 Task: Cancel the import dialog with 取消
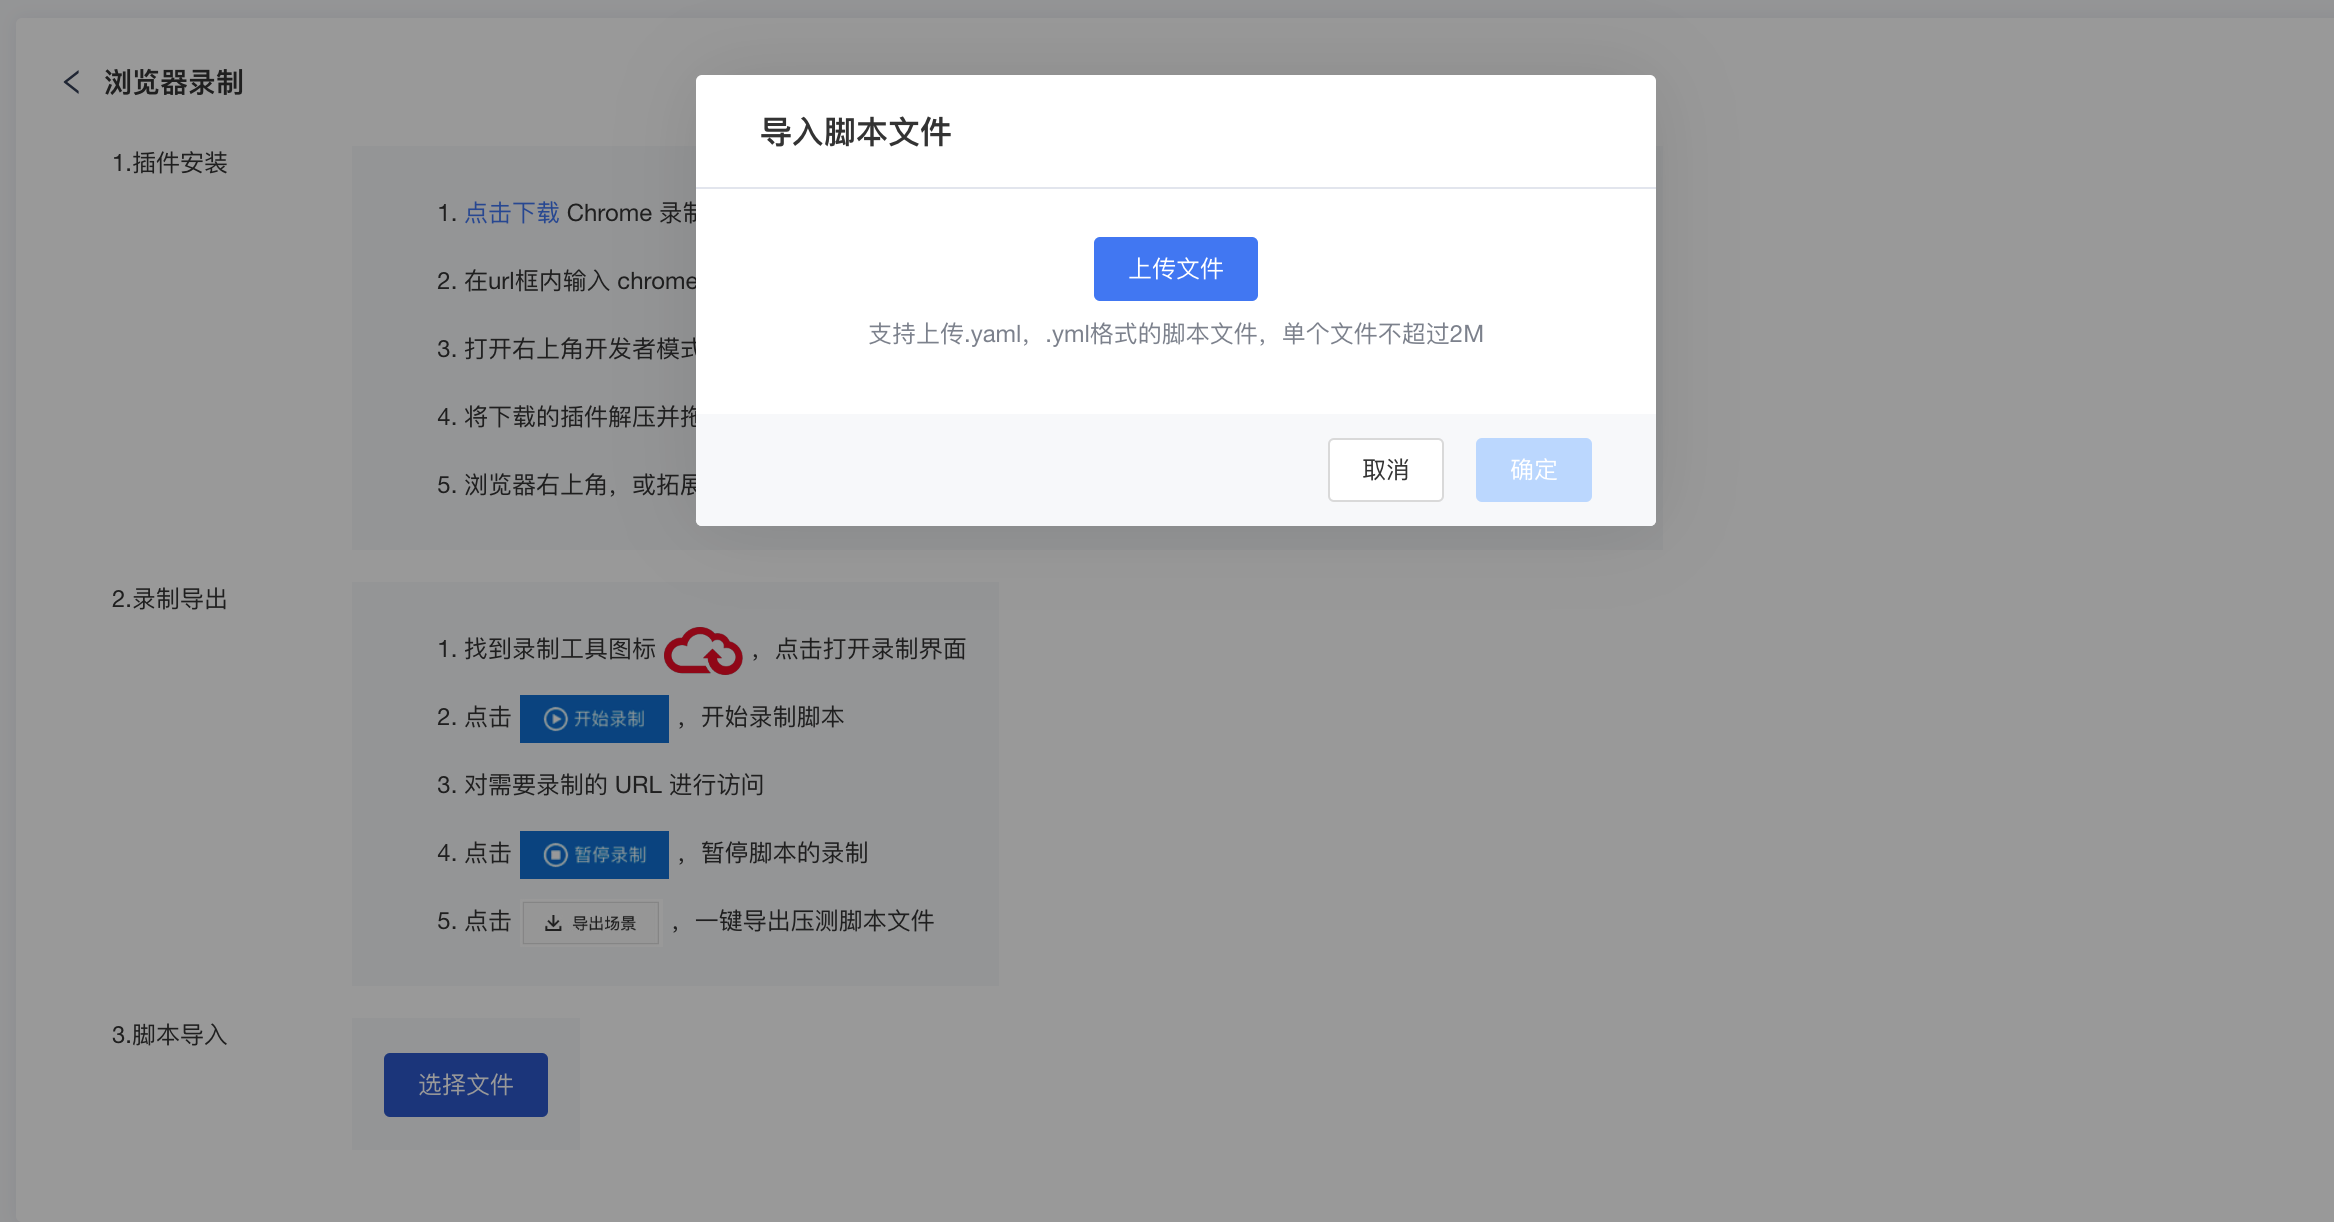pyautogui.click(x=1385, y=470)
